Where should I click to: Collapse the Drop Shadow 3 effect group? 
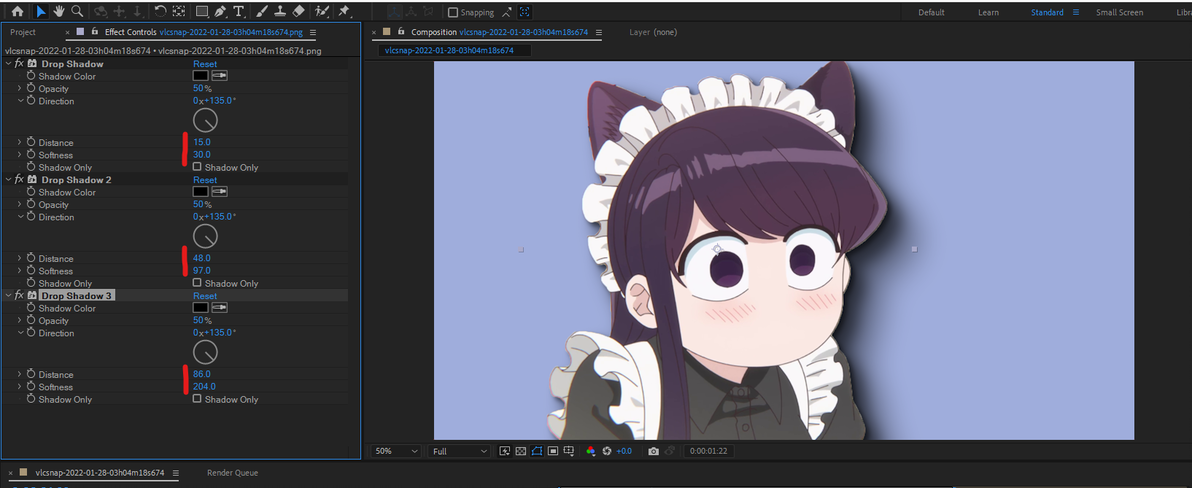8,295
